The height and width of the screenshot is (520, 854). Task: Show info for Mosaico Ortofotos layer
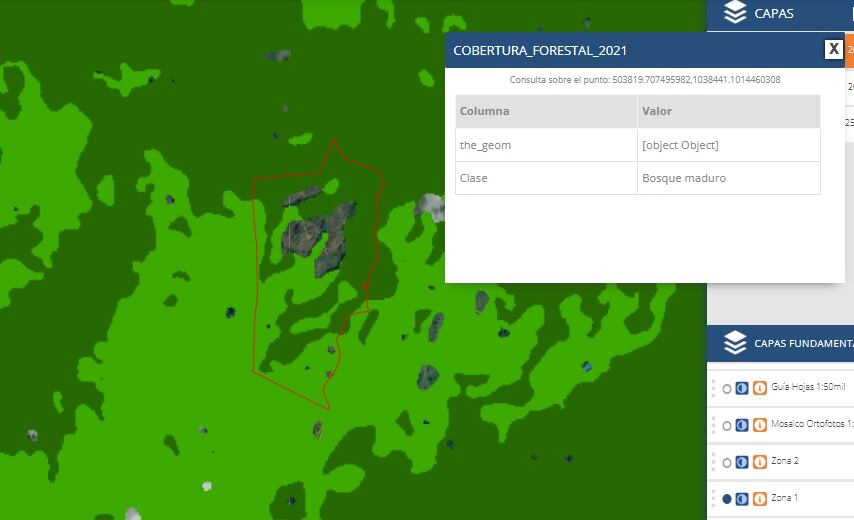click(759, 425)
